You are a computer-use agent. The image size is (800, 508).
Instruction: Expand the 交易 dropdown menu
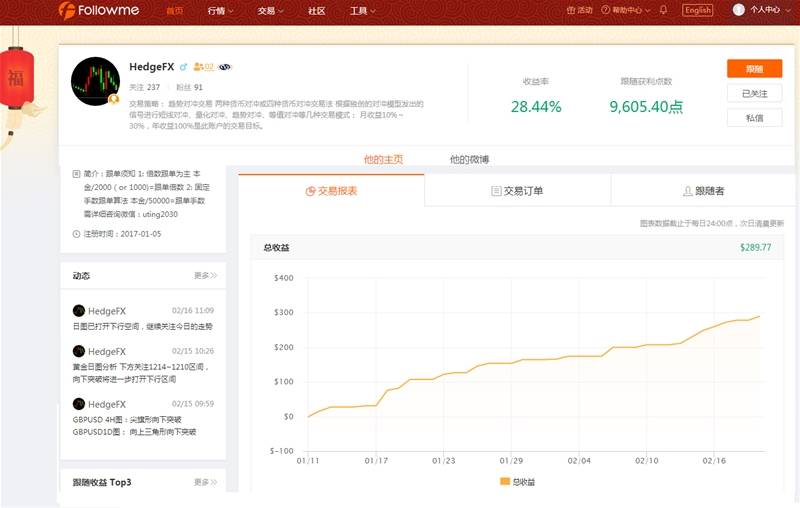[270, 10]
